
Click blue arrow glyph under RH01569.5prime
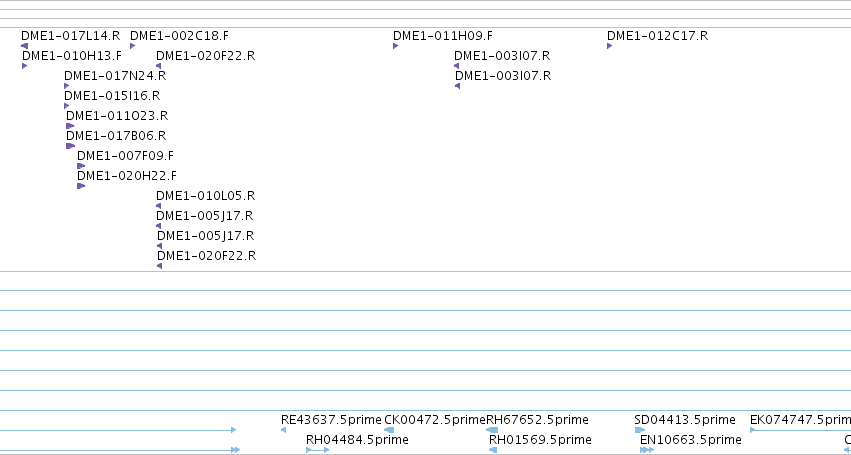(x=493, y=450)
